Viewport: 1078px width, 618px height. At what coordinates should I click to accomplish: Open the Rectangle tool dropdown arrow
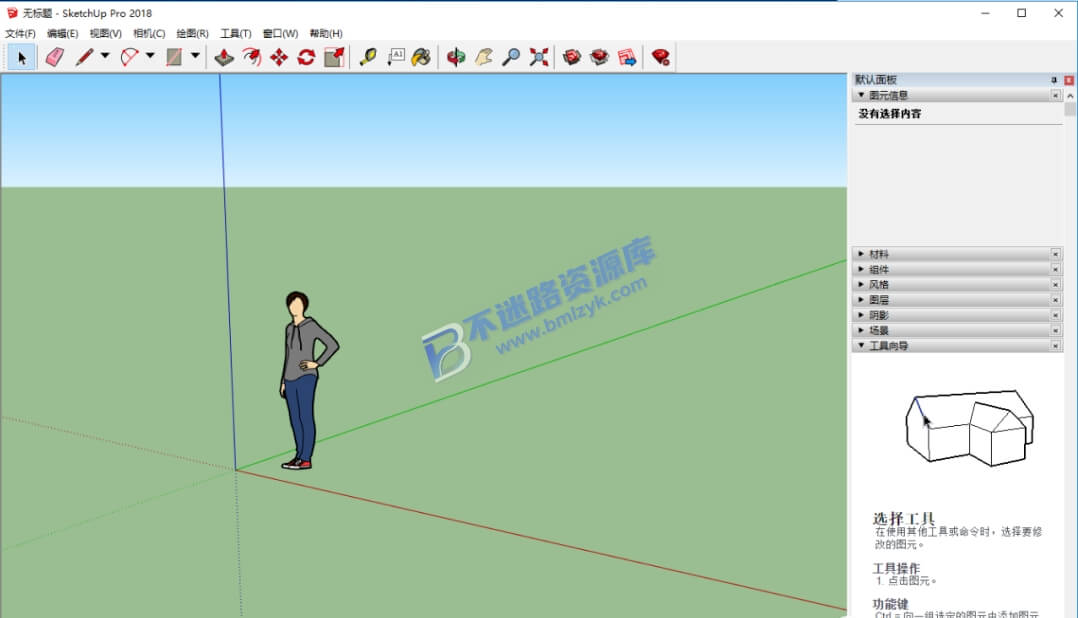click(195, 56)
